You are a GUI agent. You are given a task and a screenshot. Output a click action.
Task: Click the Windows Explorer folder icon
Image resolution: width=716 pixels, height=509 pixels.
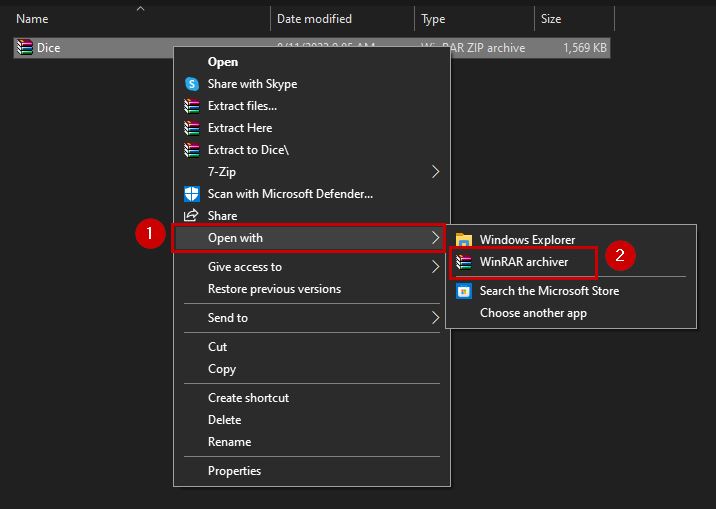pyautogui.click(x=464, y=240)
